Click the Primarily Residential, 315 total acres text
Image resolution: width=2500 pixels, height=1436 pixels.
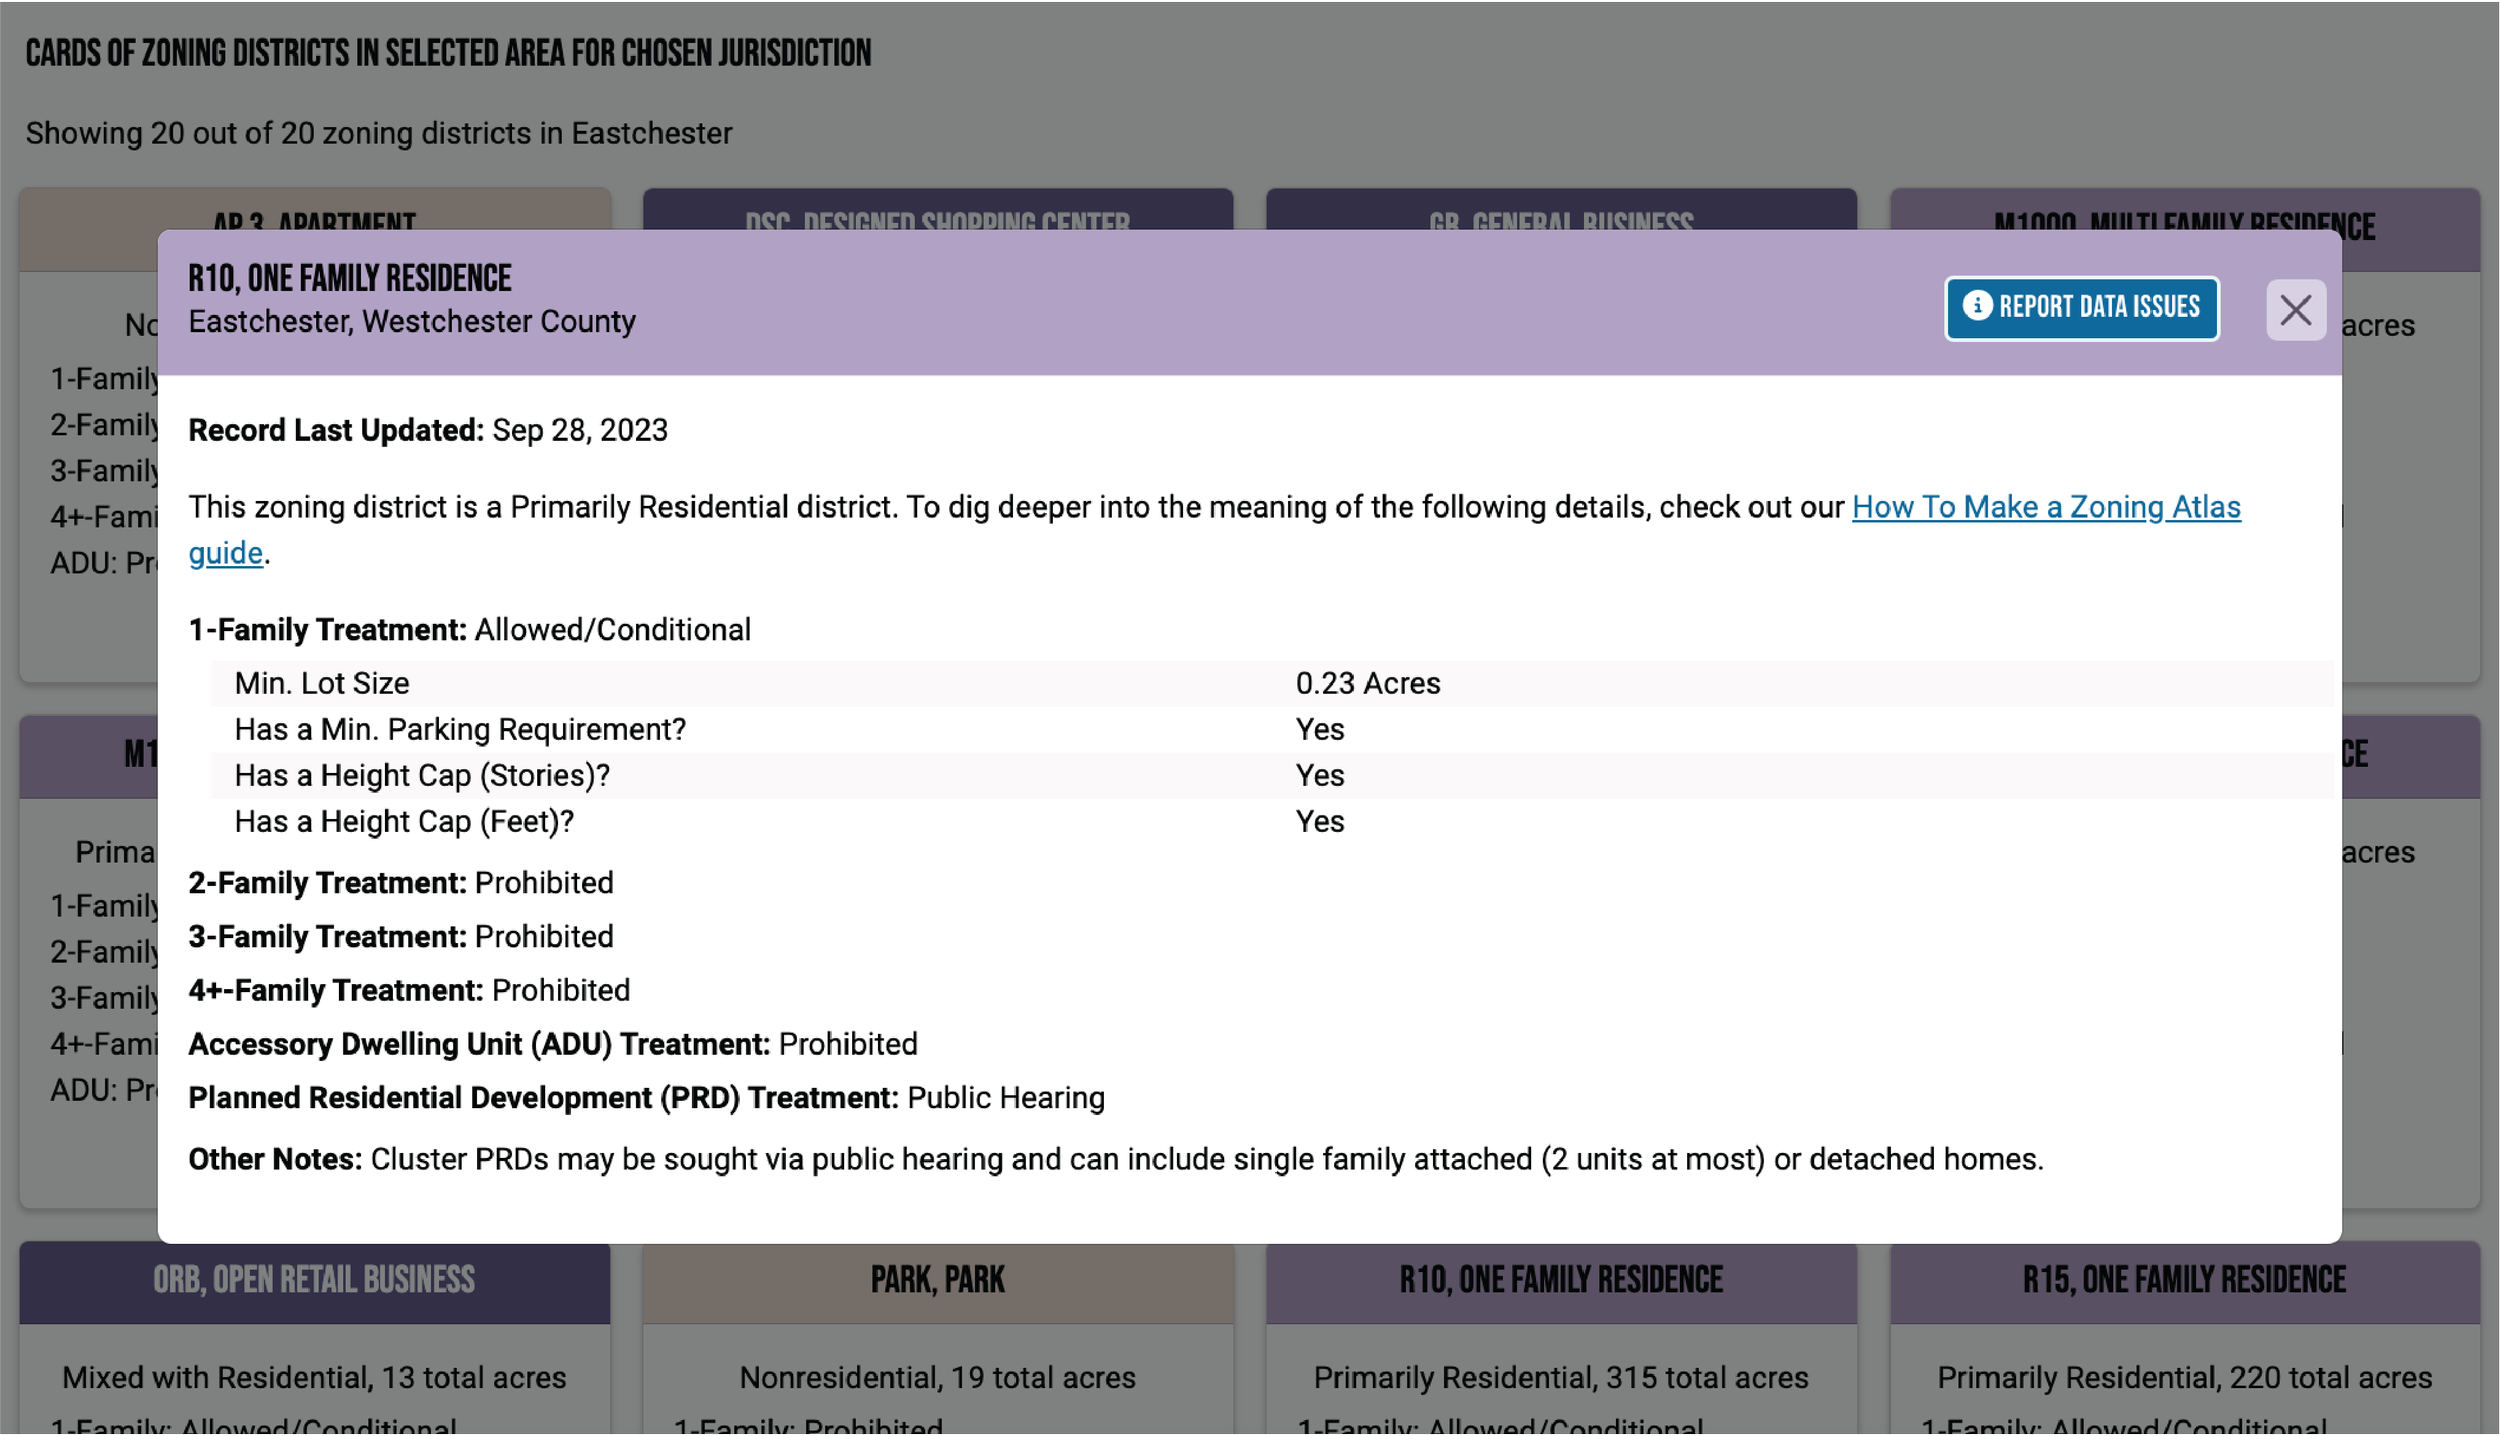1560,1377
